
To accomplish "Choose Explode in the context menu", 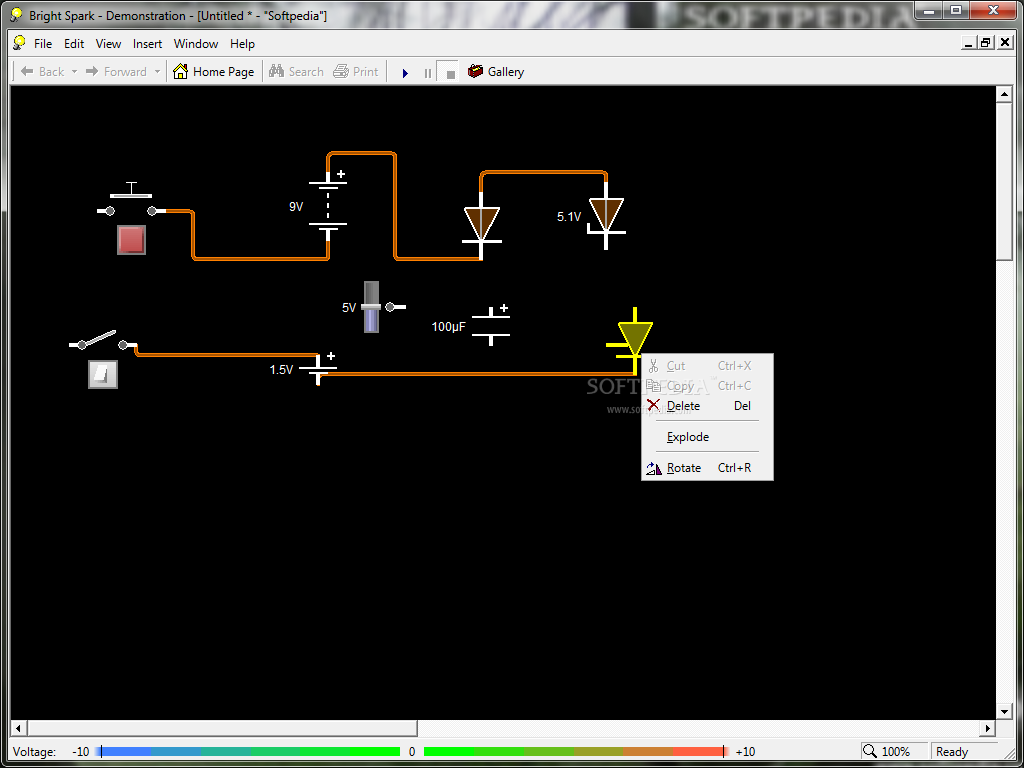I will click(x=707, y=437).
